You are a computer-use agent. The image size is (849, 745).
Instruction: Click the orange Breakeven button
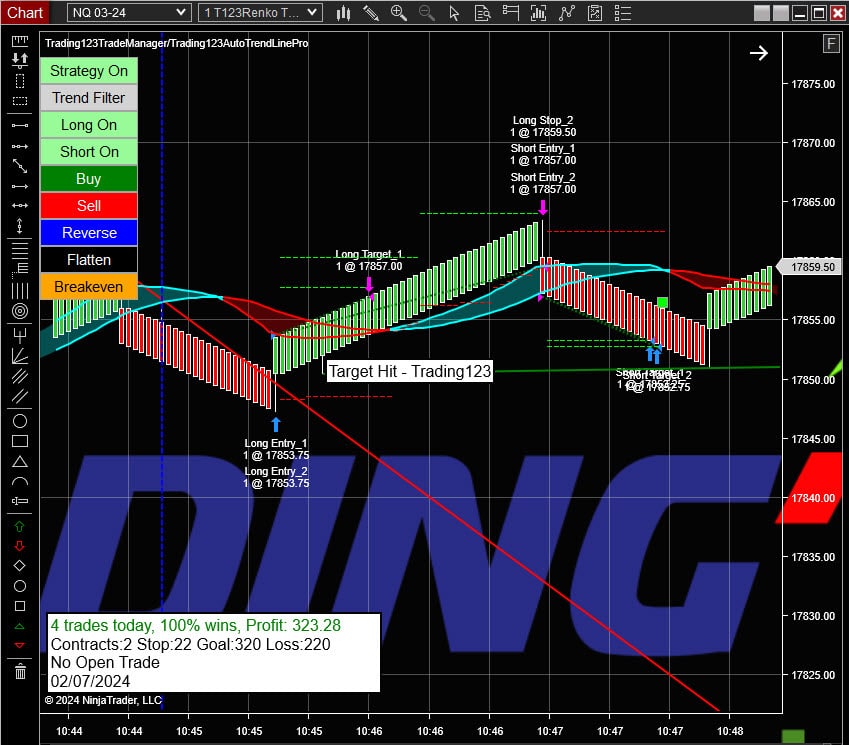[89, 286]
